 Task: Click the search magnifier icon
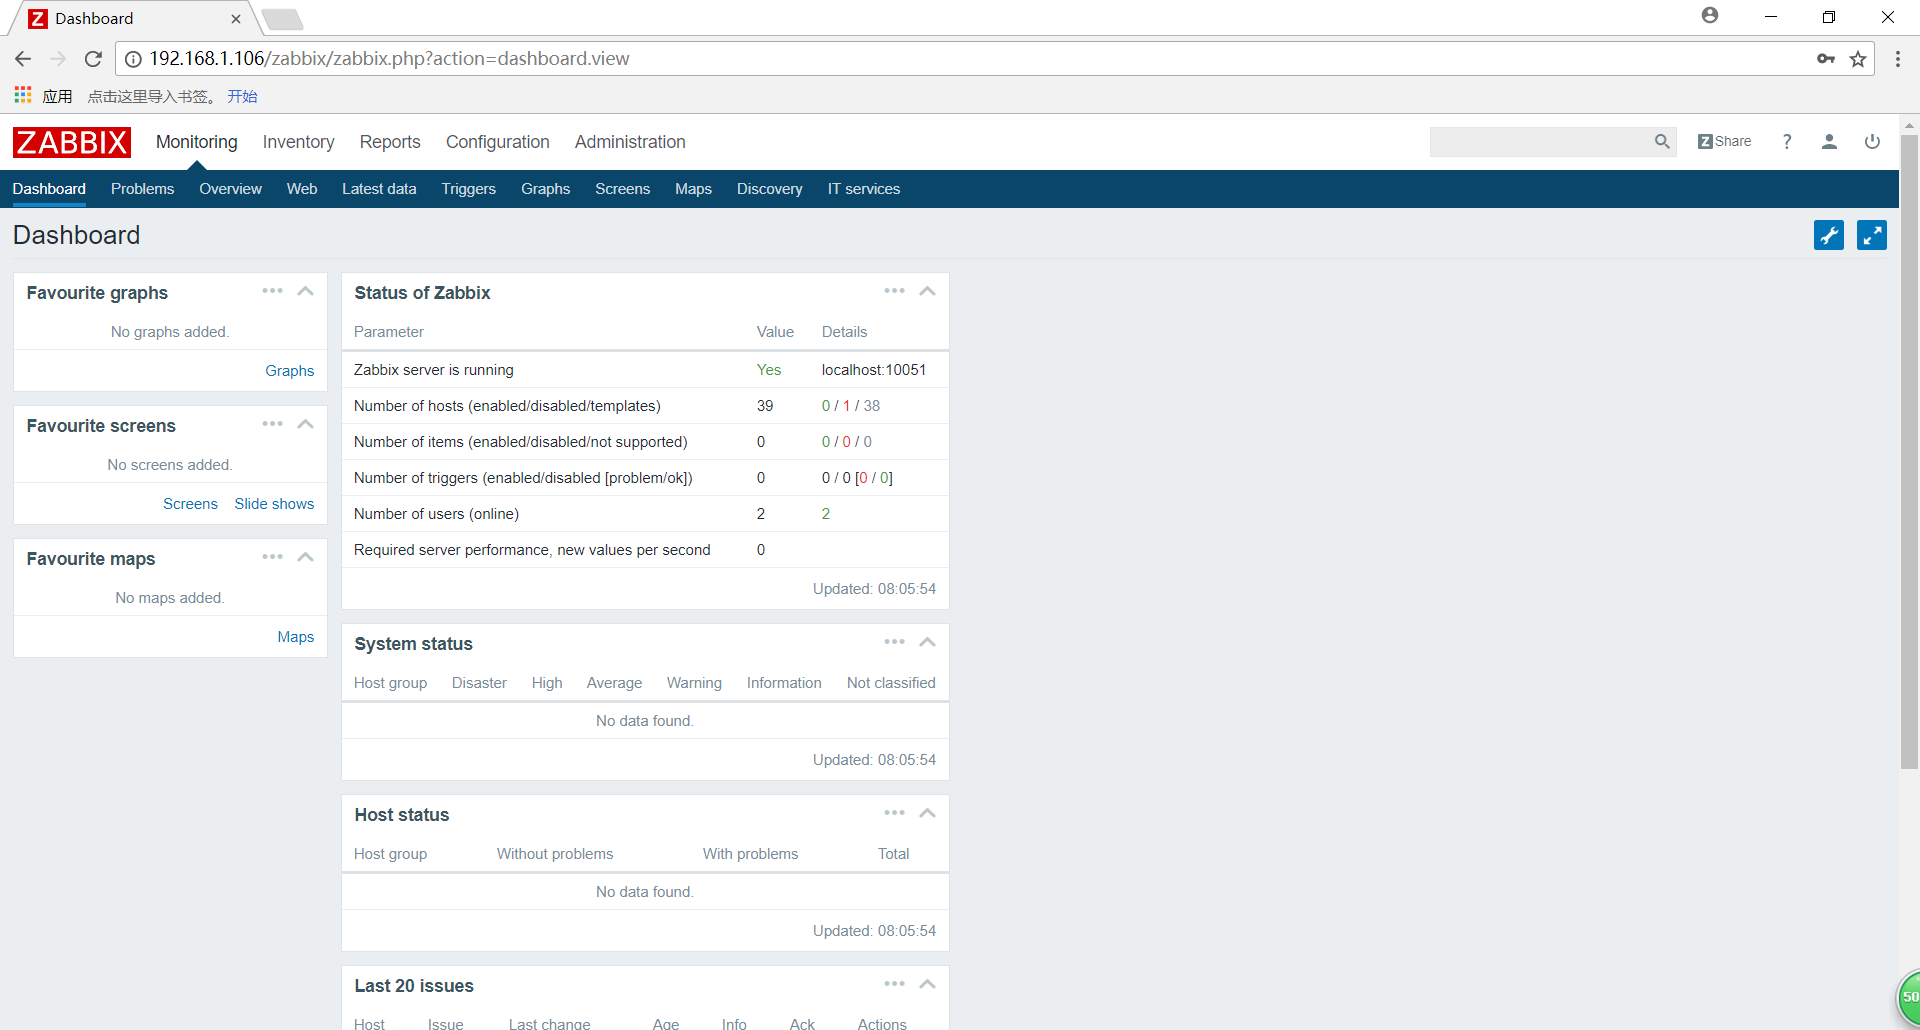click(x=1662, y=142)
